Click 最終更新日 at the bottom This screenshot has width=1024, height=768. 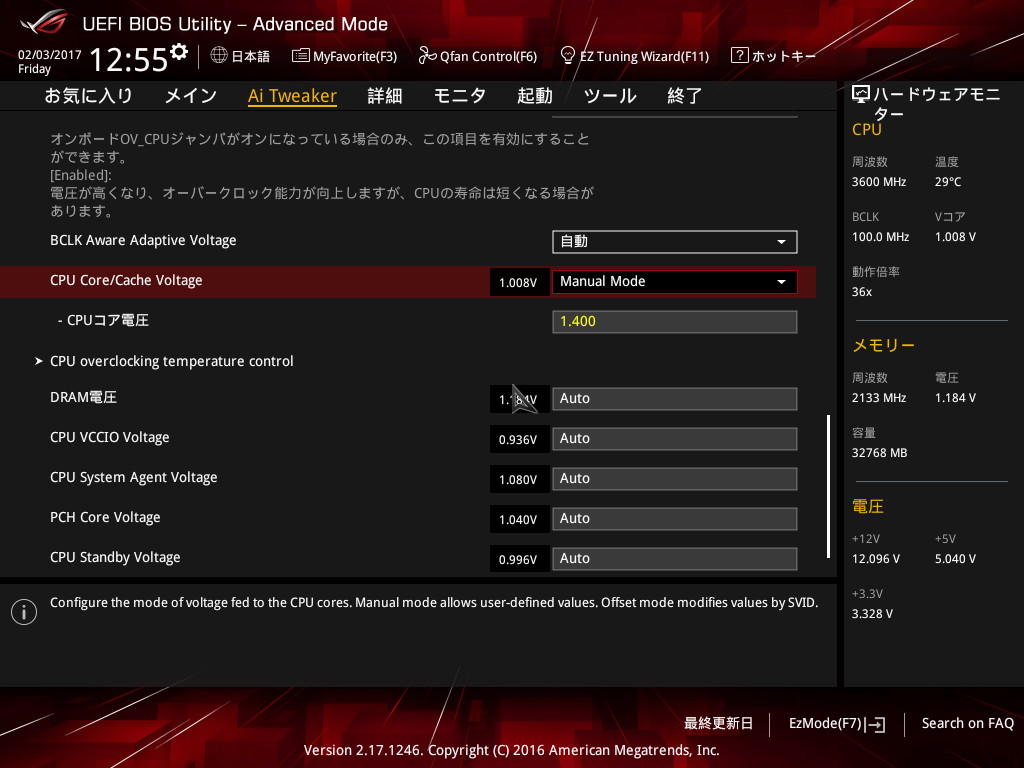[x=718, y=724]
